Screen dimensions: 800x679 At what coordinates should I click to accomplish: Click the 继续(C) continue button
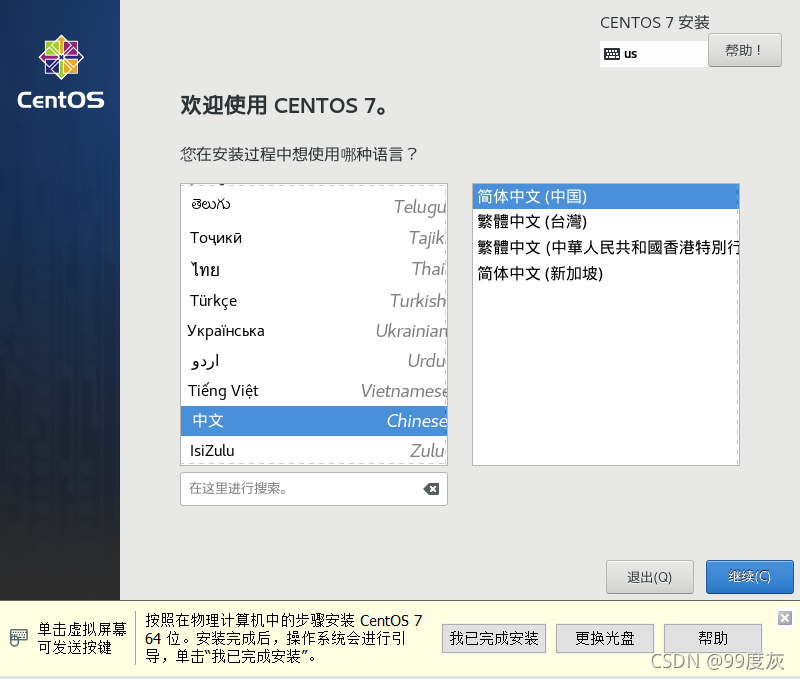pyautogui.click(x=749, y=577)
